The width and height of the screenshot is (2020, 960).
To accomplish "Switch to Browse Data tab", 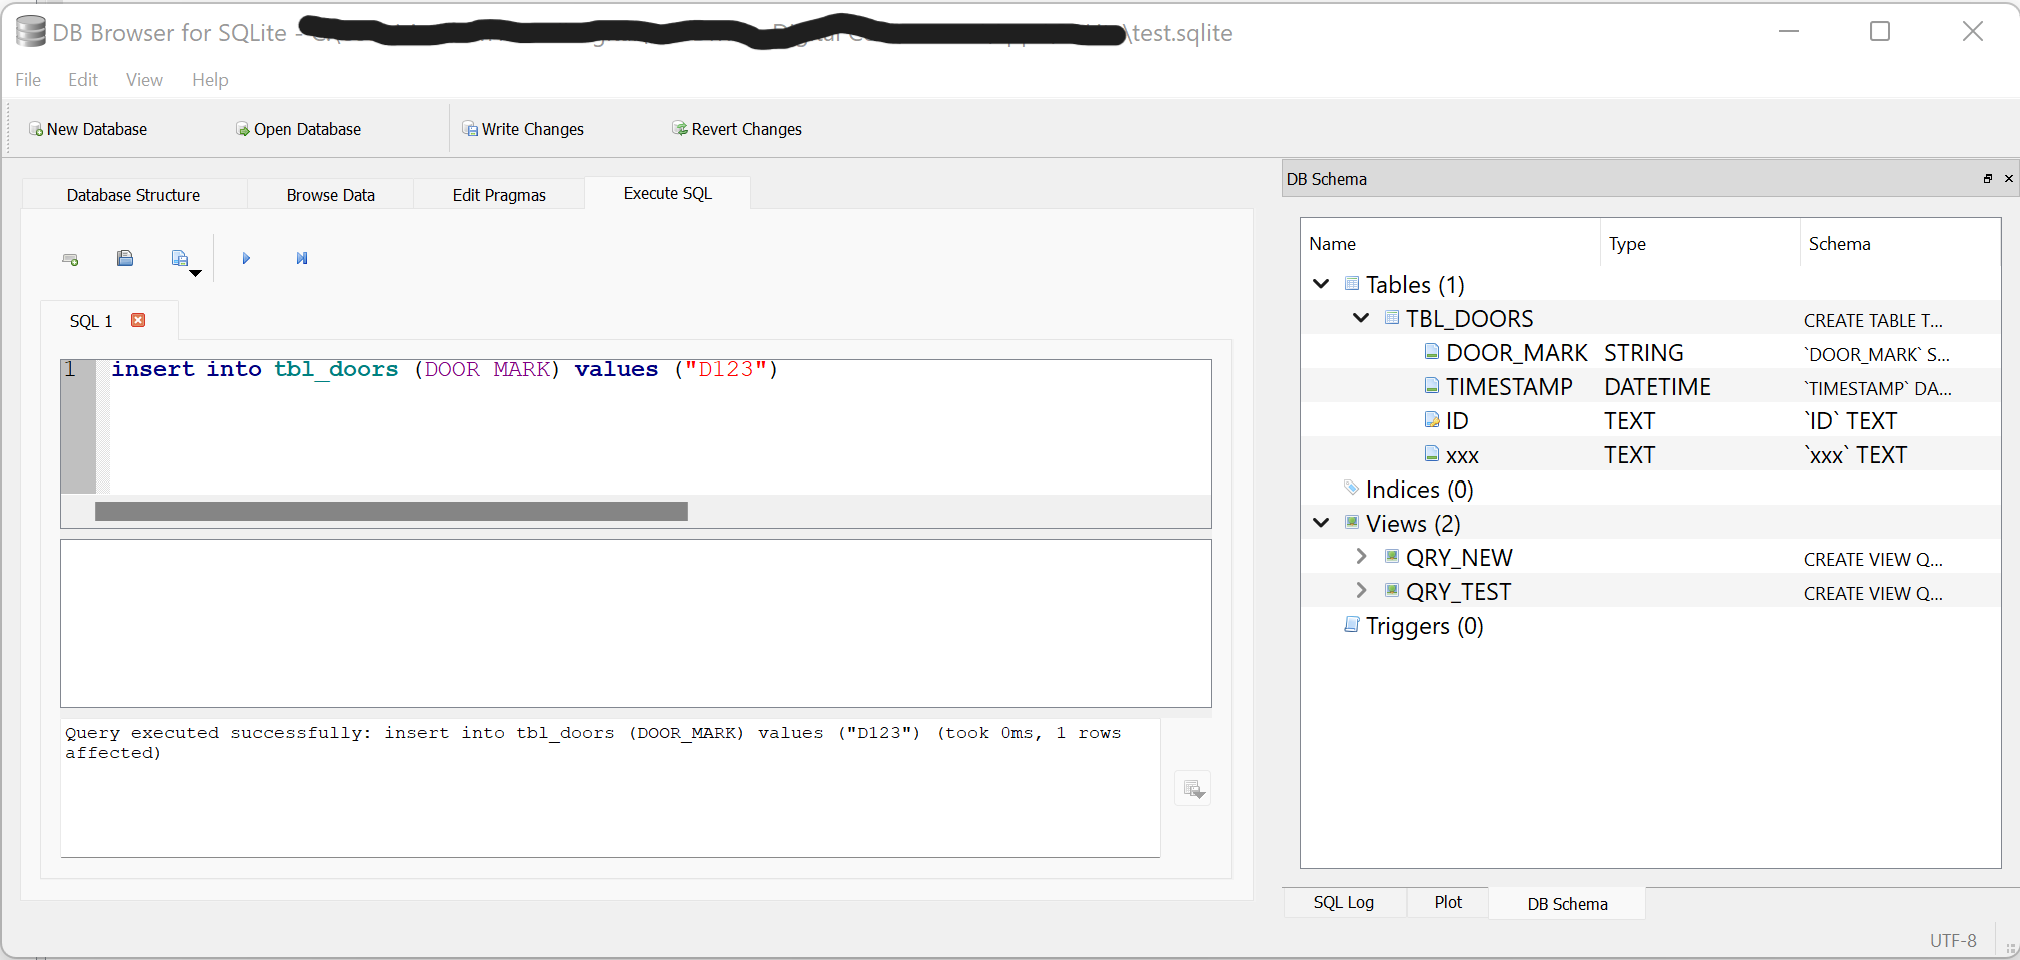I will [330, 195].
